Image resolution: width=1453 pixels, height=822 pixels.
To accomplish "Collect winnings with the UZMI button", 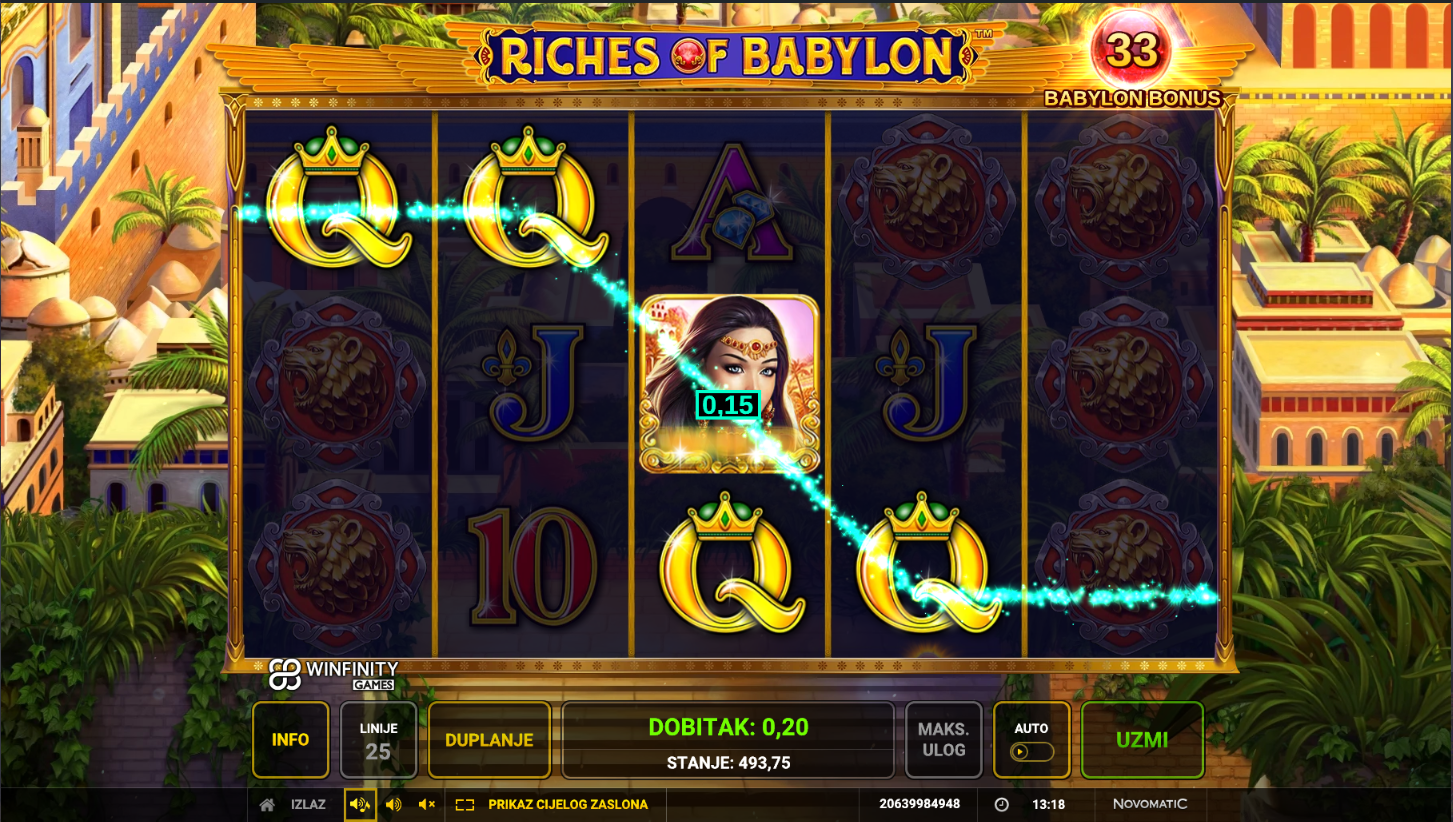I will pyautogui.click(x=1142, y=740).
